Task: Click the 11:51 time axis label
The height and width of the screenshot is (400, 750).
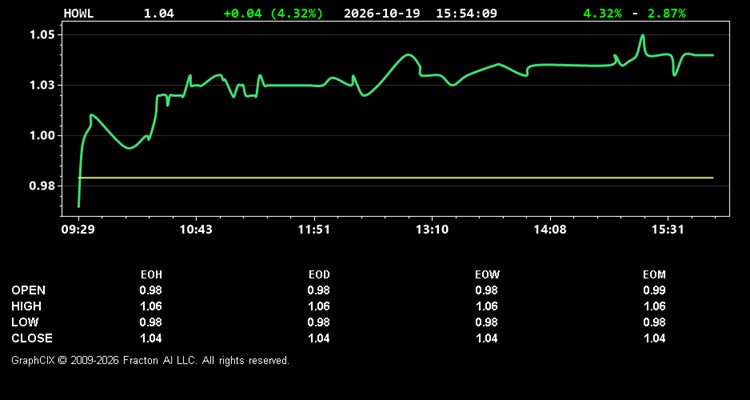Action: coord(314,230)
